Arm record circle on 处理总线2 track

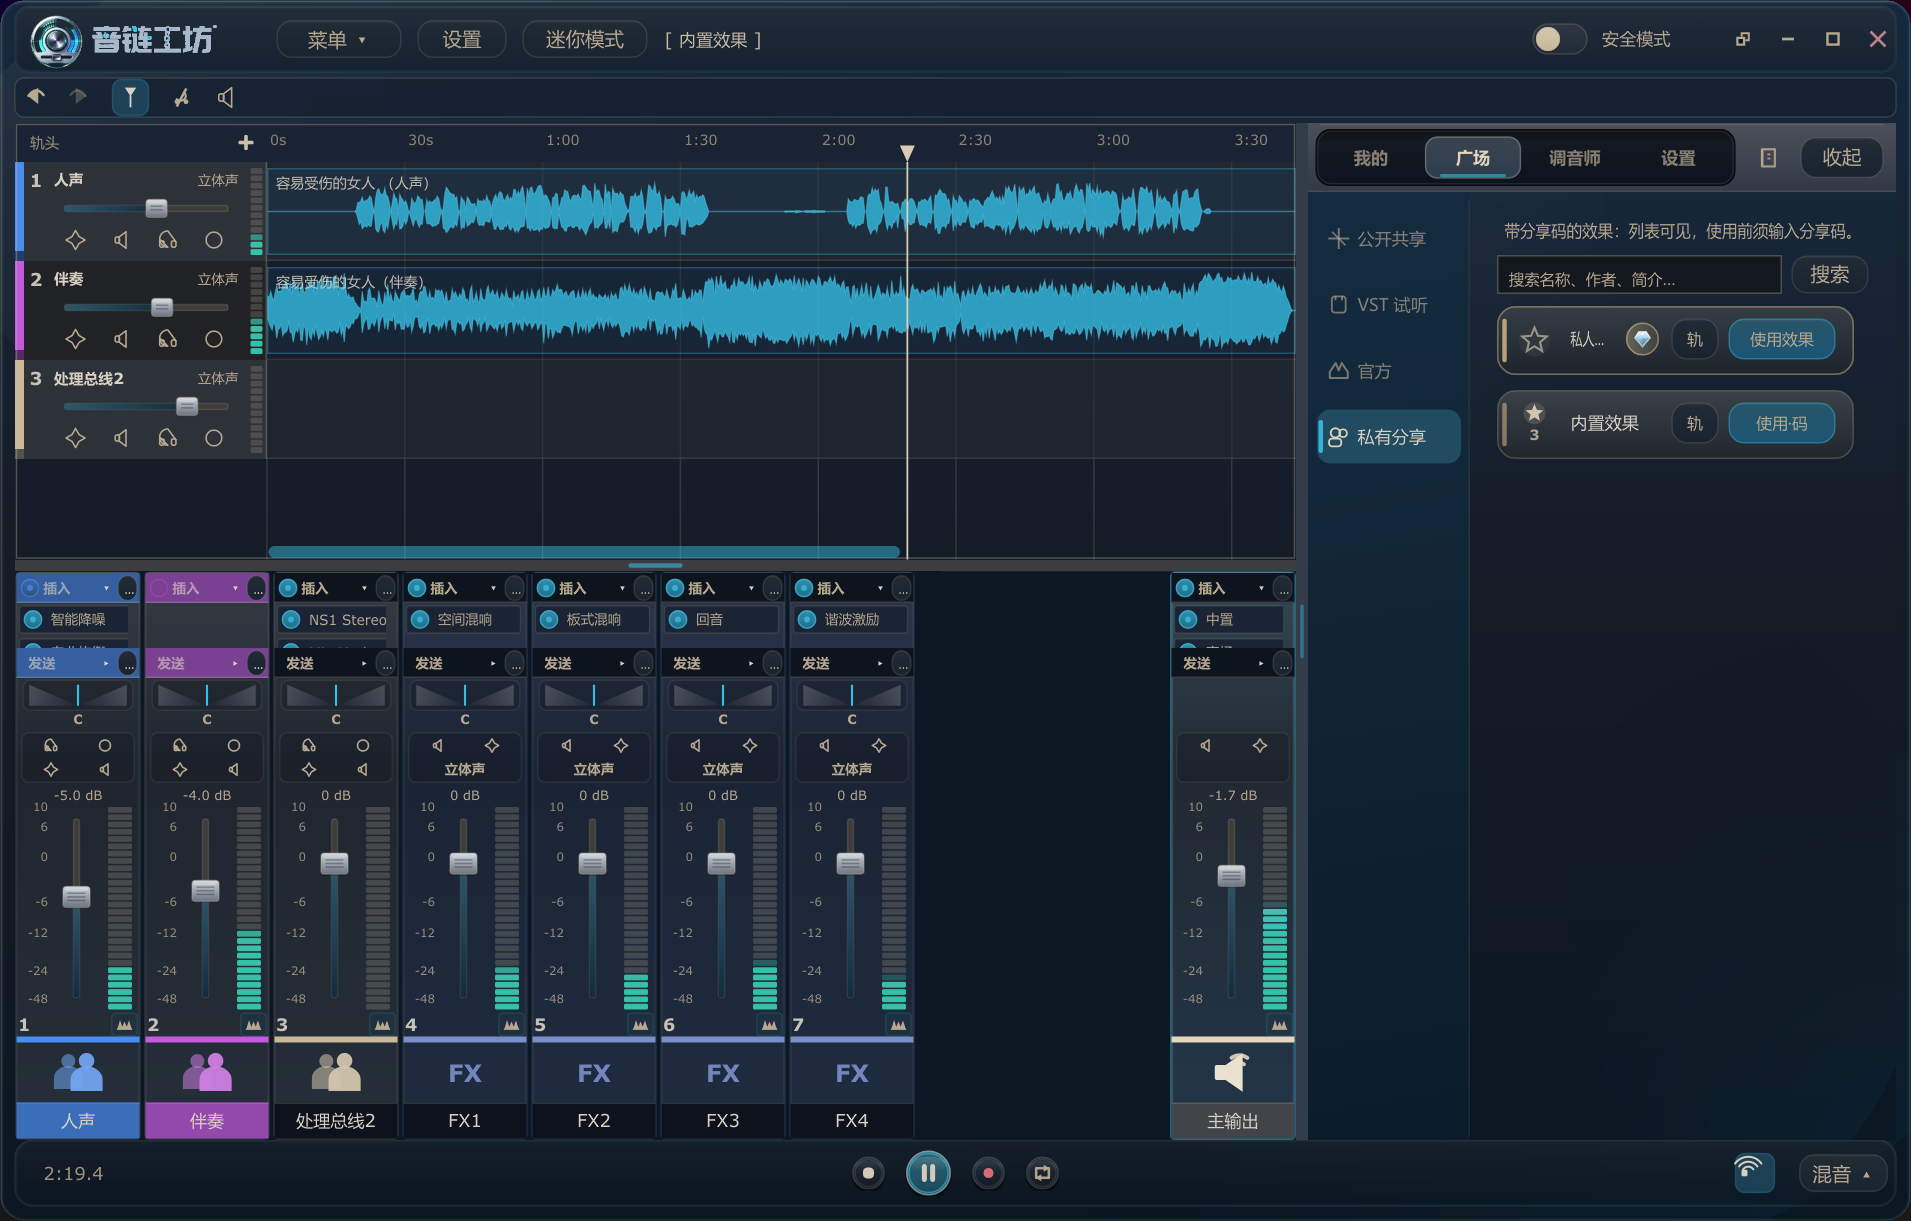click(213, 438)
